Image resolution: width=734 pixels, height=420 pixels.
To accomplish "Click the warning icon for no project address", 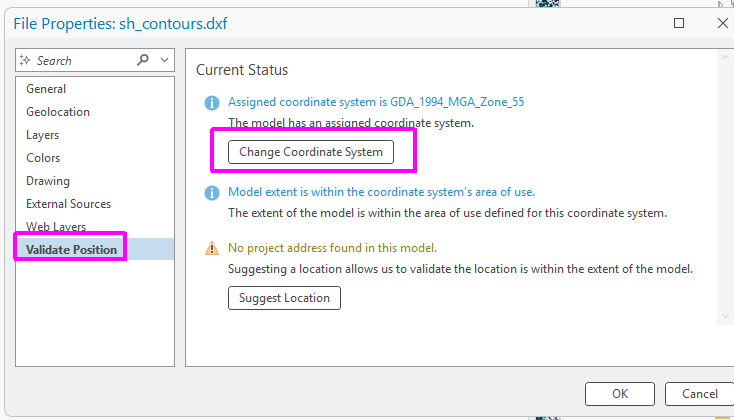I will click(211, 248).
